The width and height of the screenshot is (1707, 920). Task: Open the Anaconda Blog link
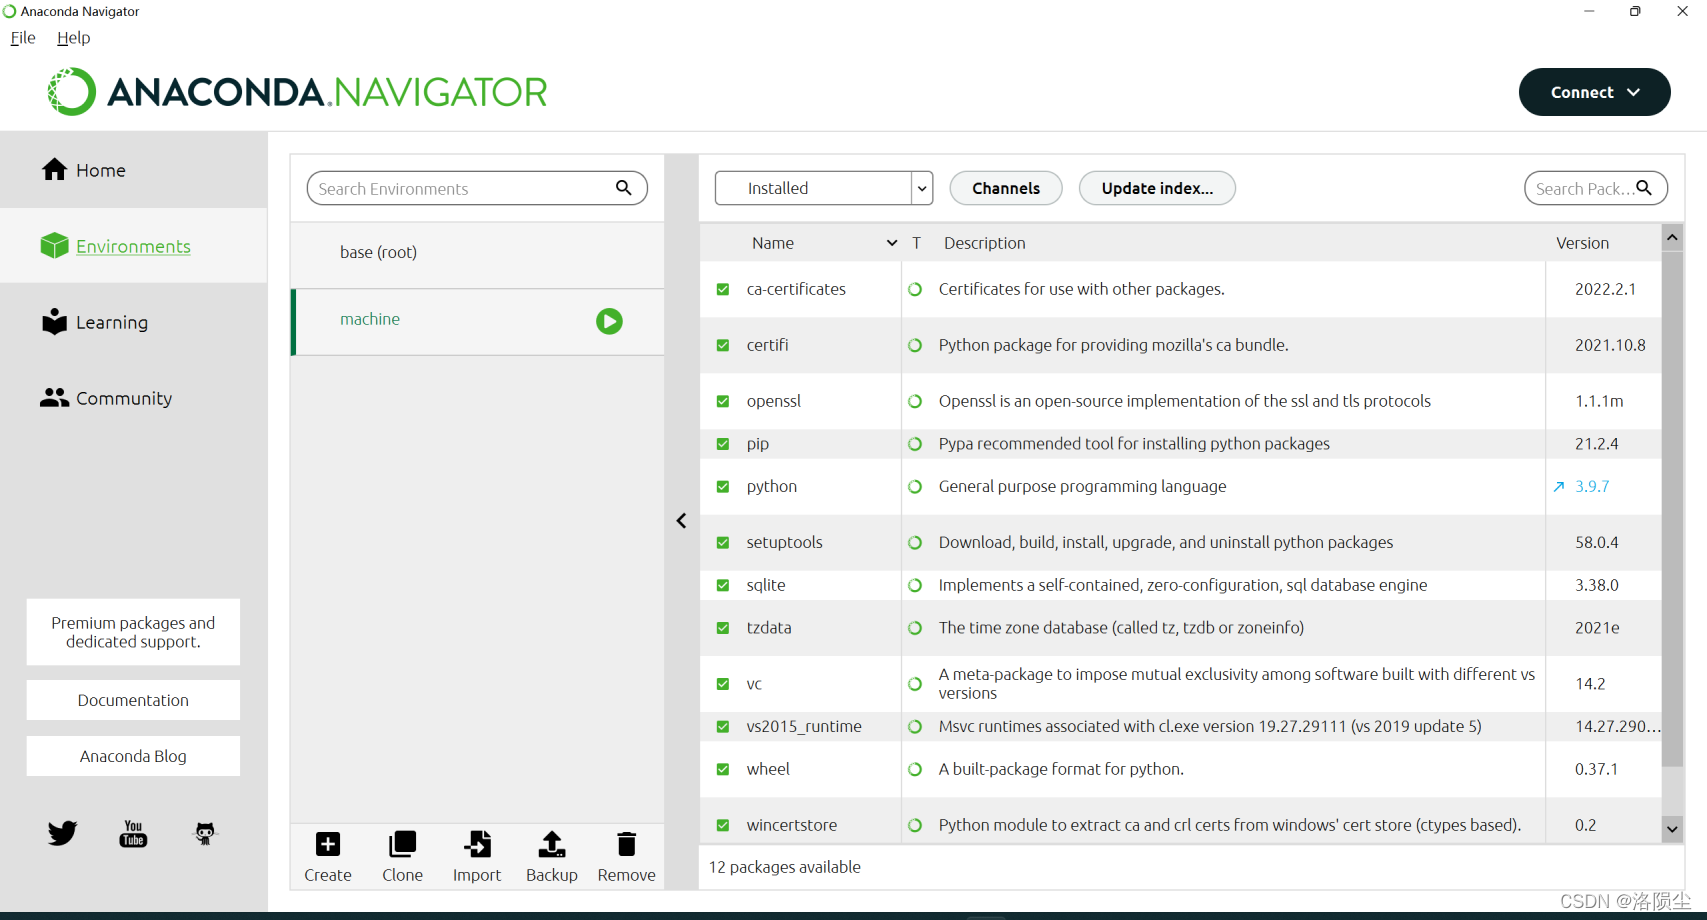click(x=133, y=756)
